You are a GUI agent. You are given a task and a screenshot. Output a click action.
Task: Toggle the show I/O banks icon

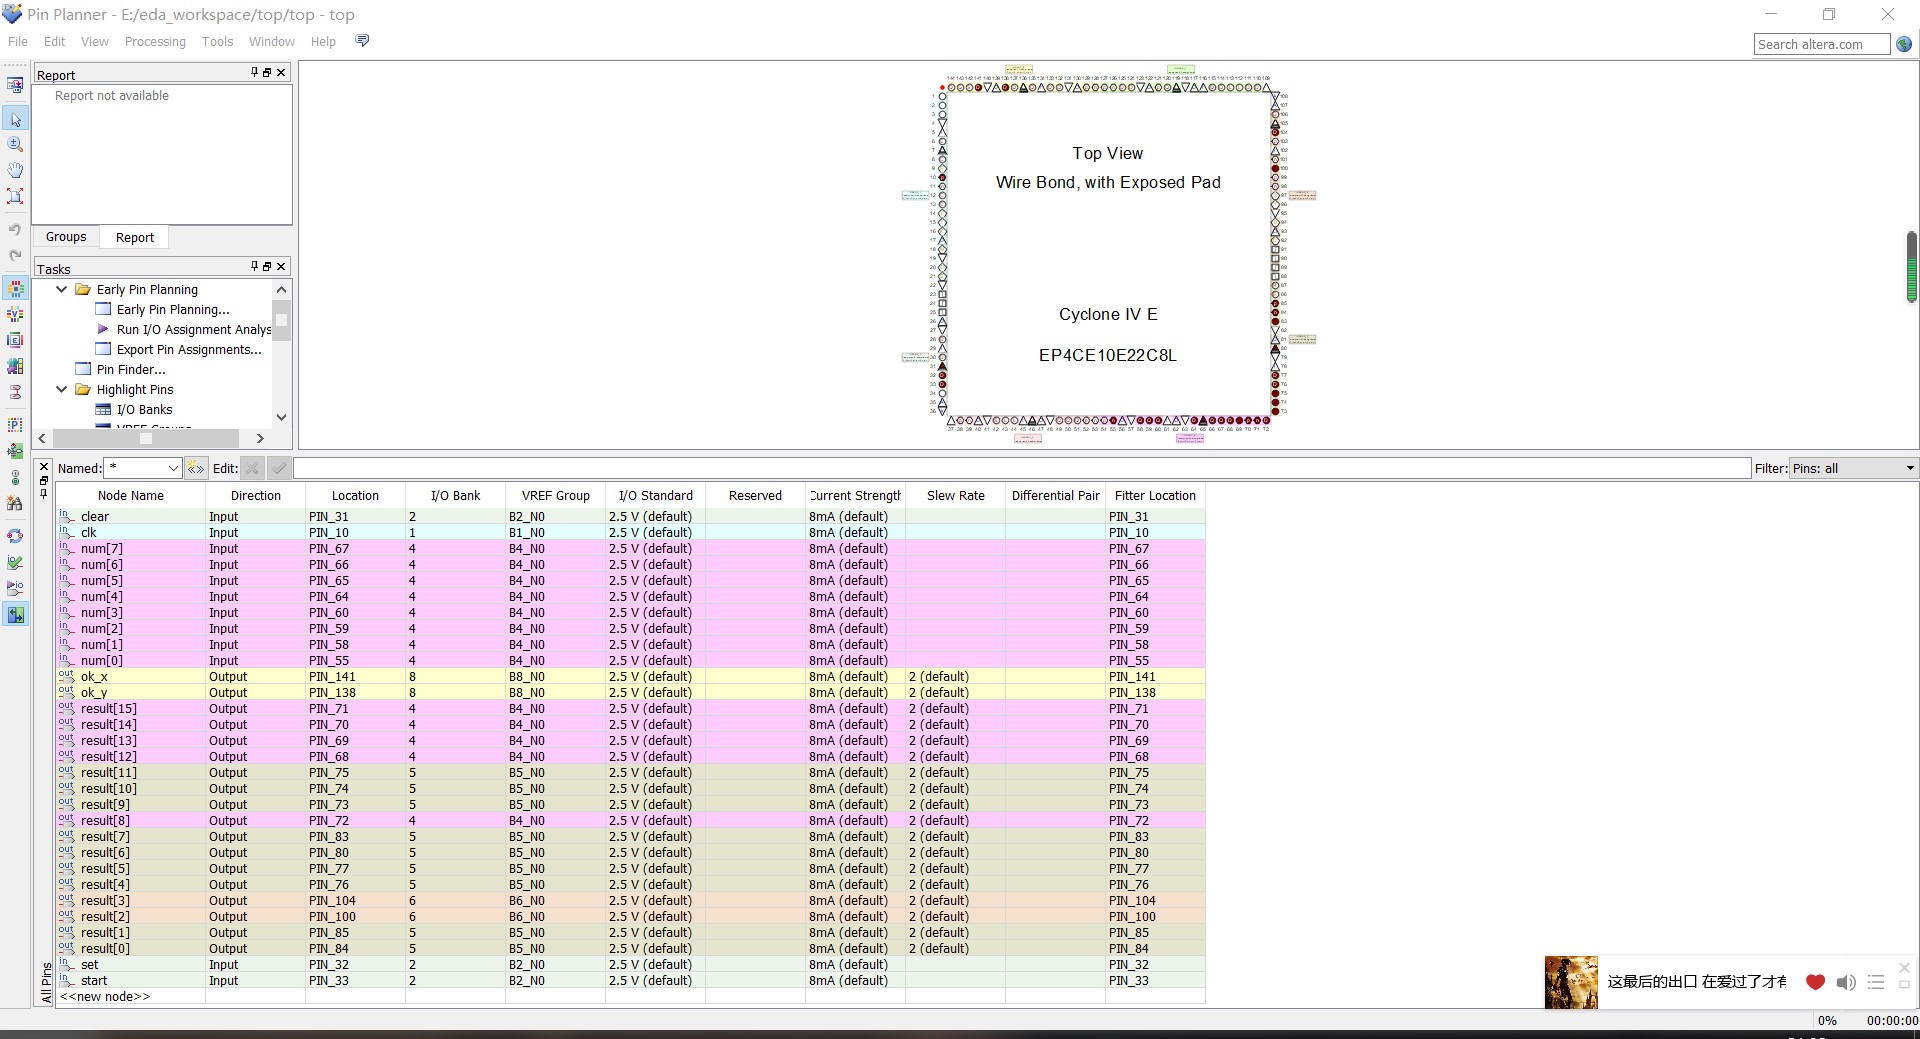(15, 289)
